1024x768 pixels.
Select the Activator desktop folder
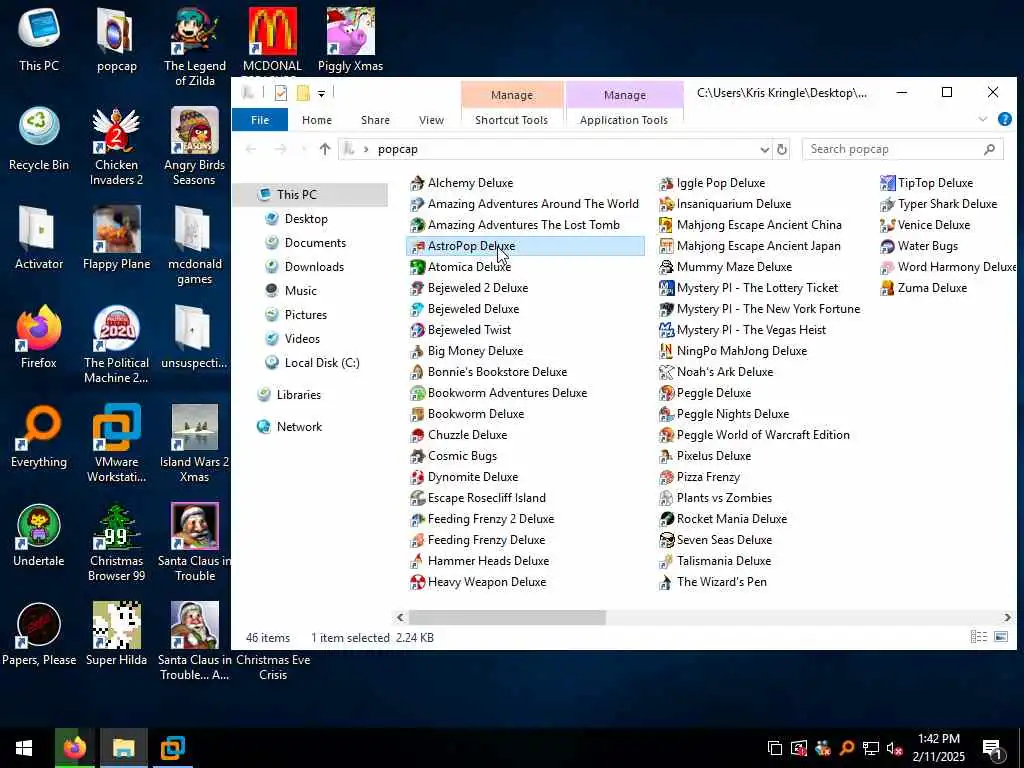pyautogui.click(x=39, y=238)
